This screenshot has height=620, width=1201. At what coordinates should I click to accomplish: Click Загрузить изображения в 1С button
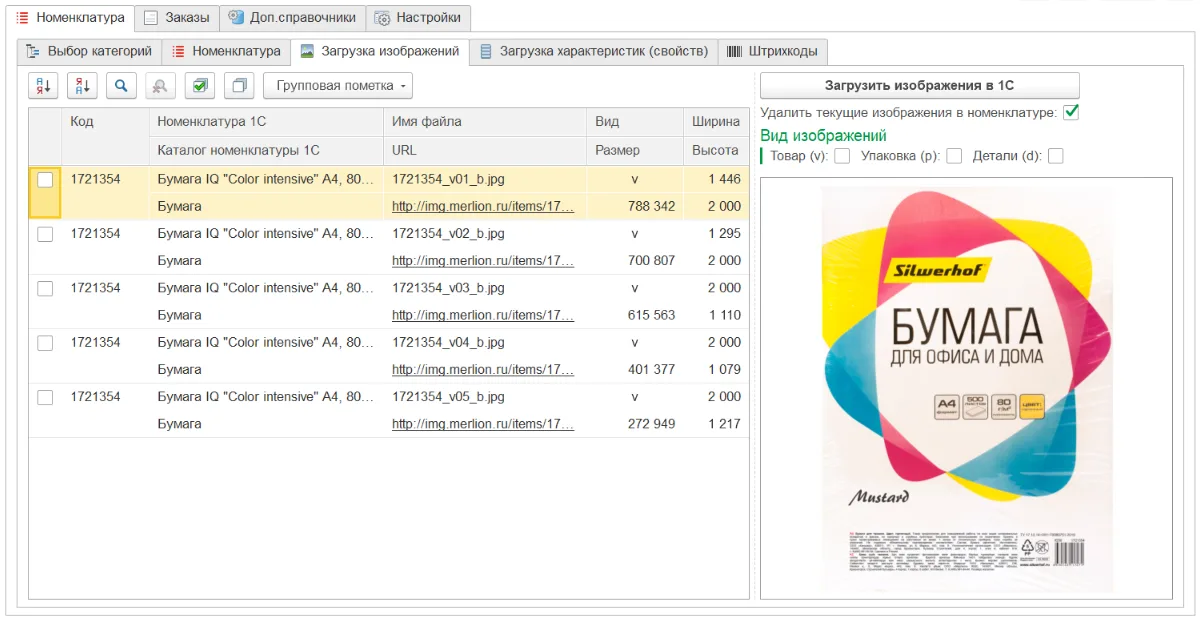tap(920, 86)
